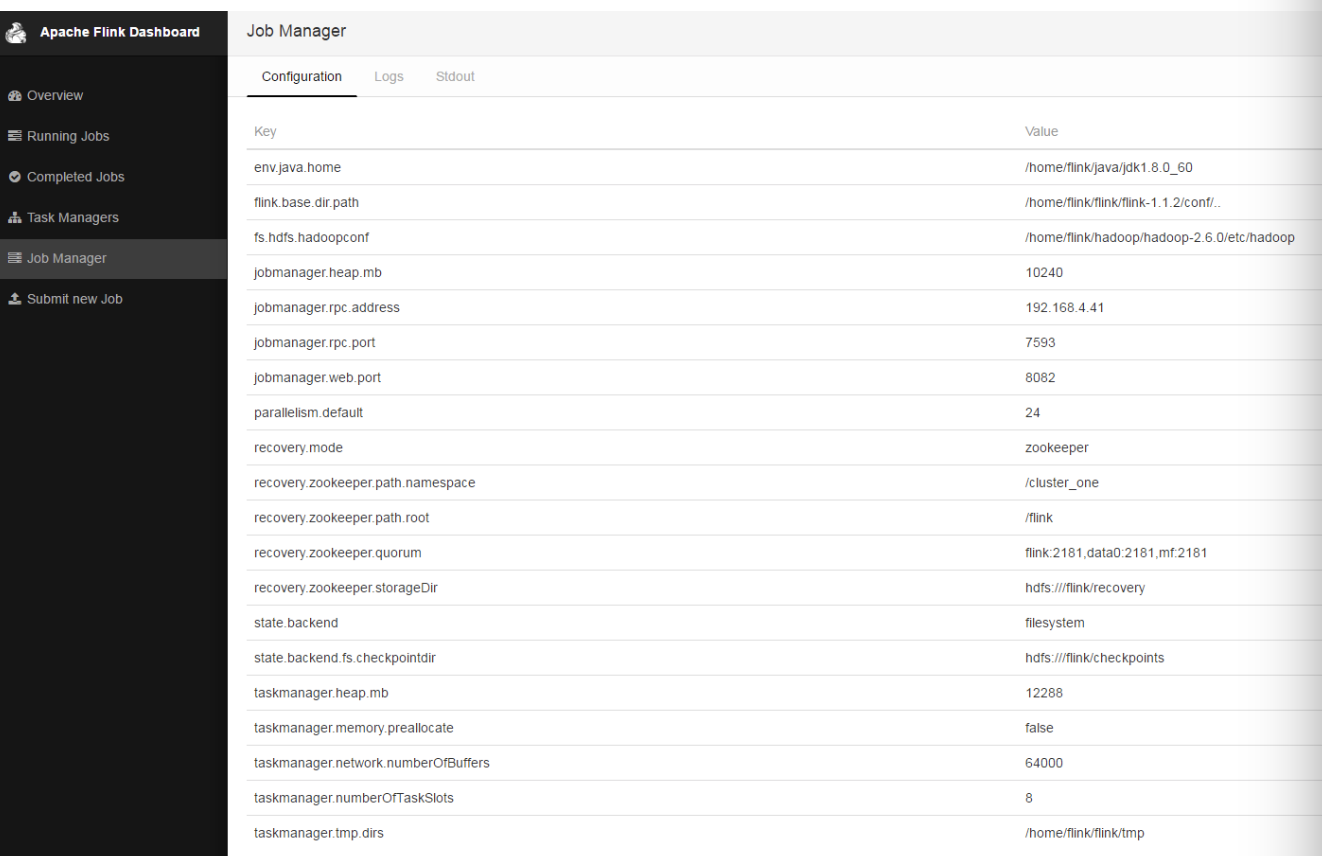Click the taskmanager.network.numberOfBuffers key
The height and width of the screenshot is (856, 1322).
point(372,763)
